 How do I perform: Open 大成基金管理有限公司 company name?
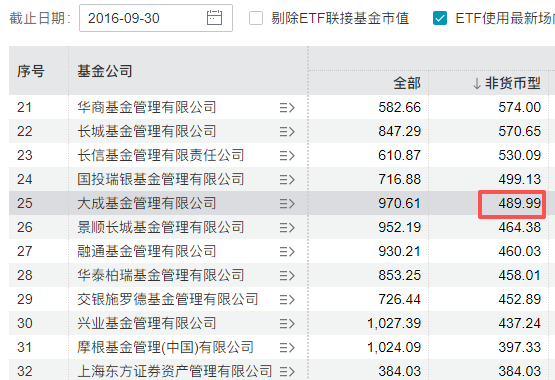click(147, 203)
